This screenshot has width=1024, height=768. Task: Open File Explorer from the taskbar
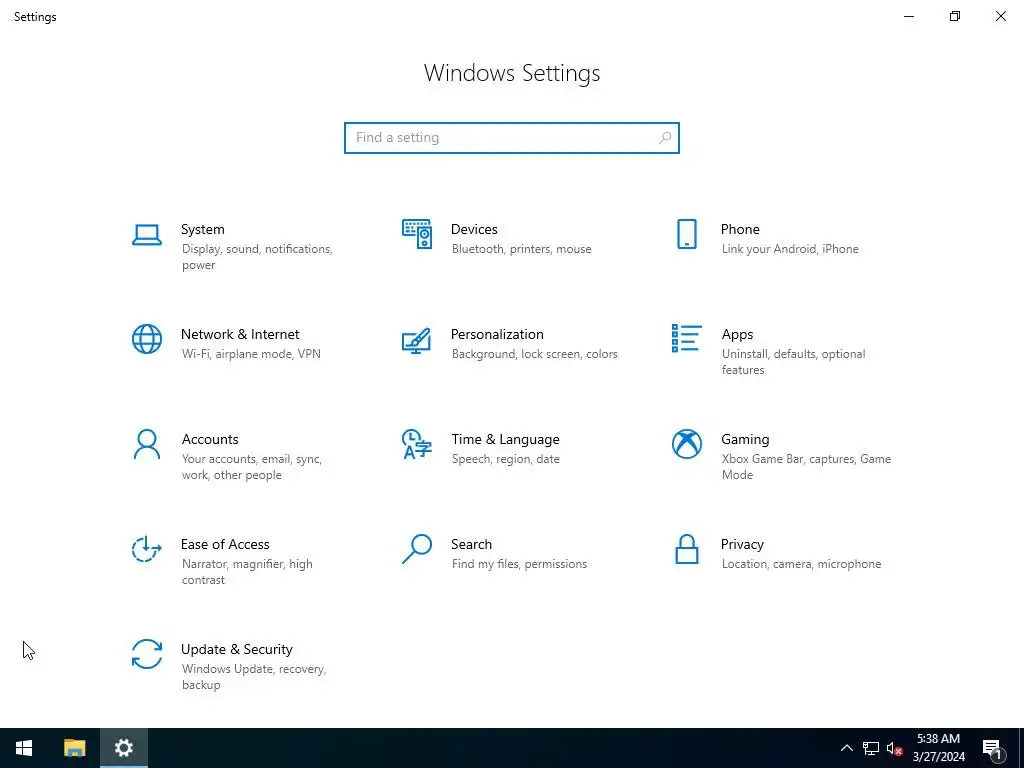[74, 748]
